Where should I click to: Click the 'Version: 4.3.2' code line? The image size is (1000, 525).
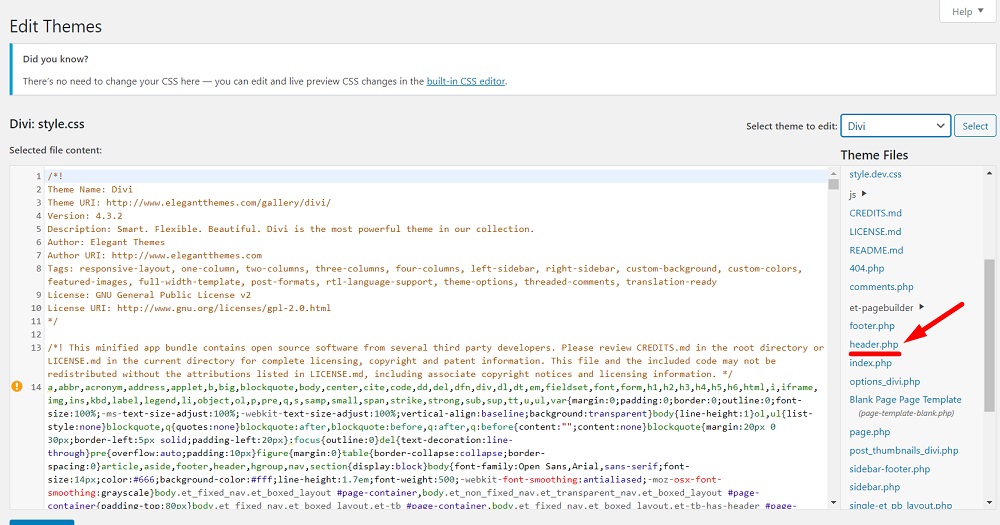tap(85, 216)
